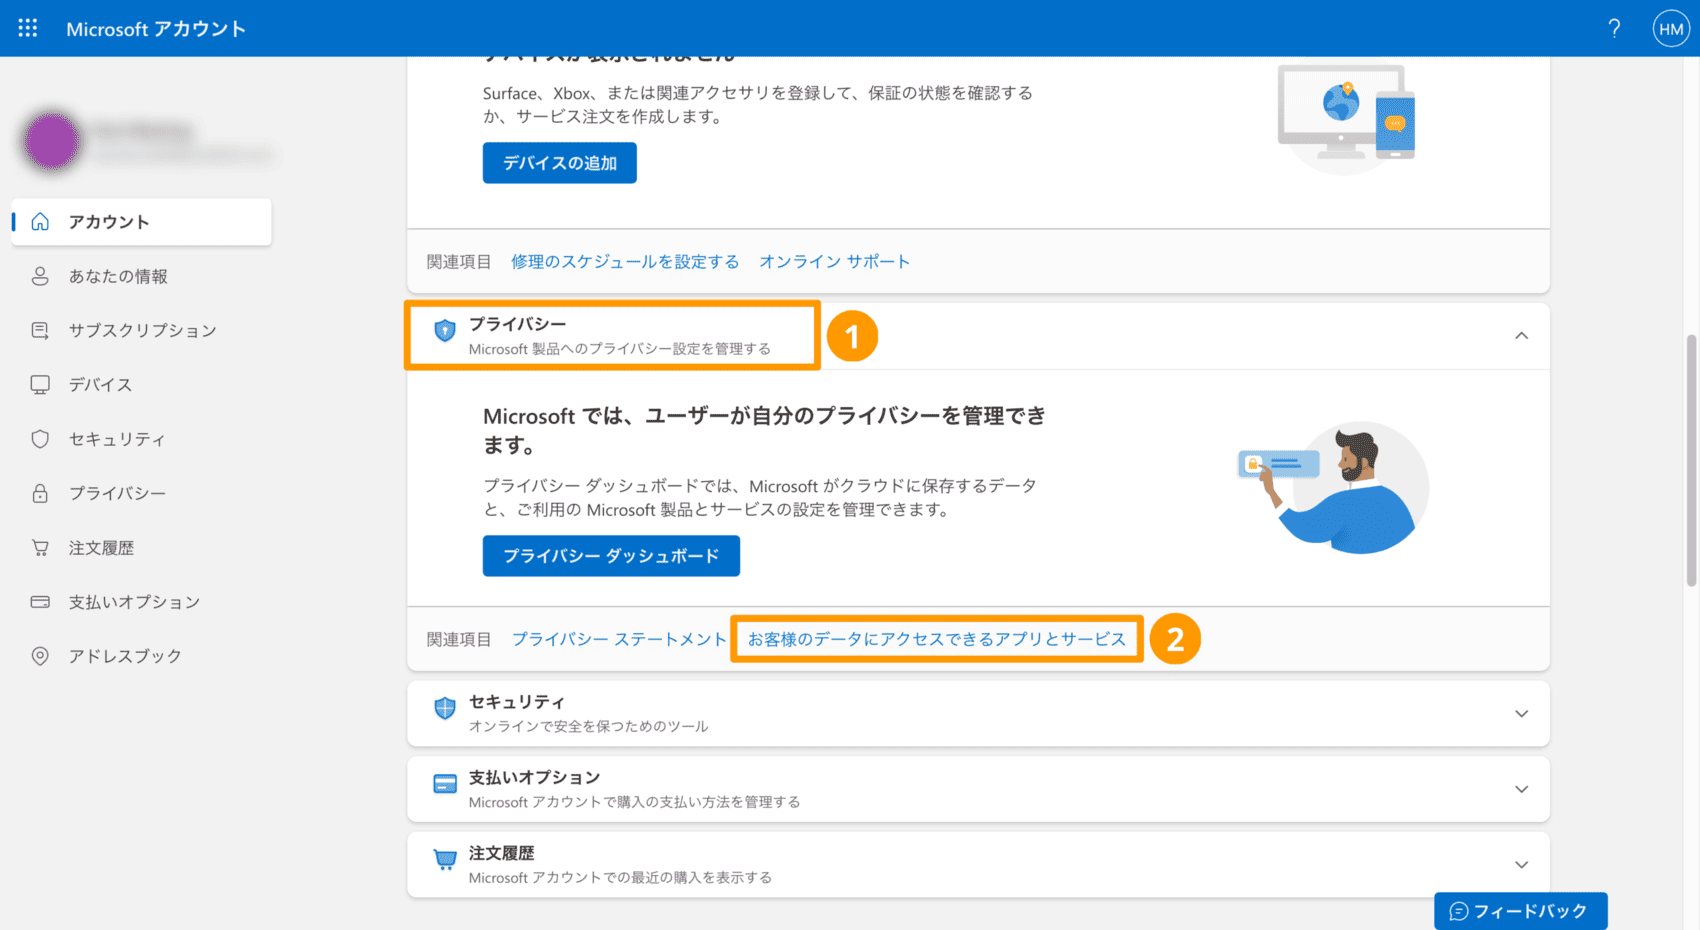Click the home icon beside アカウント
1700x930 pixels.
point(40,222)
